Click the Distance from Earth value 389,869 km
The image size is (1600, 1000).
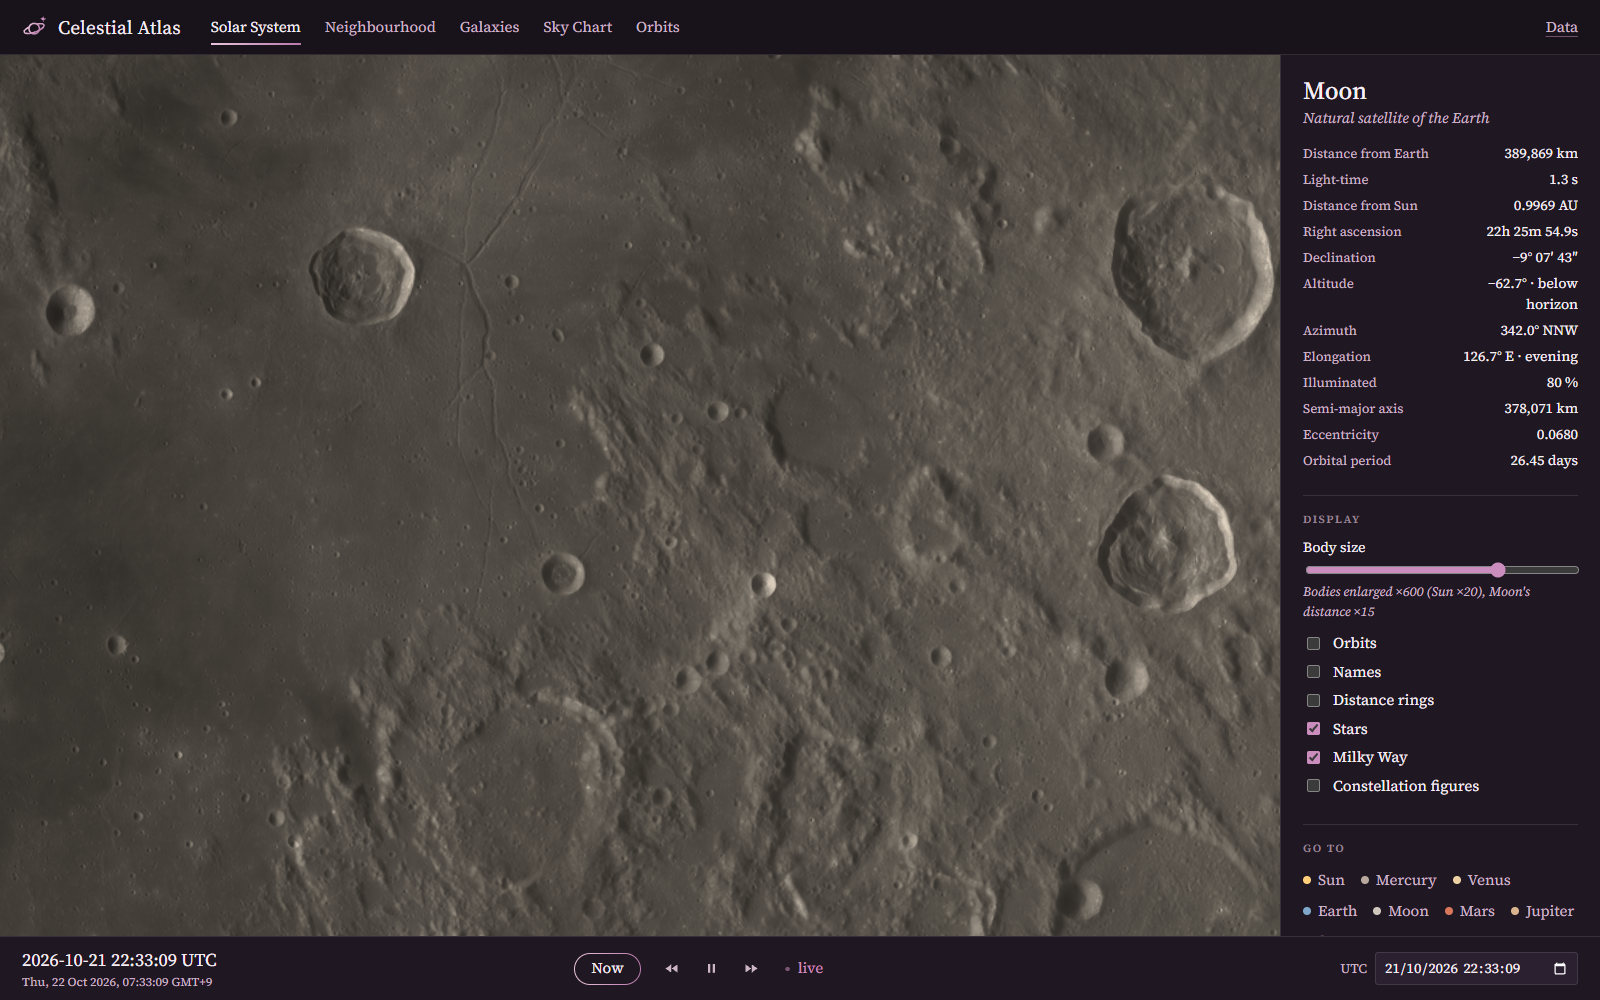point(1540,153)
